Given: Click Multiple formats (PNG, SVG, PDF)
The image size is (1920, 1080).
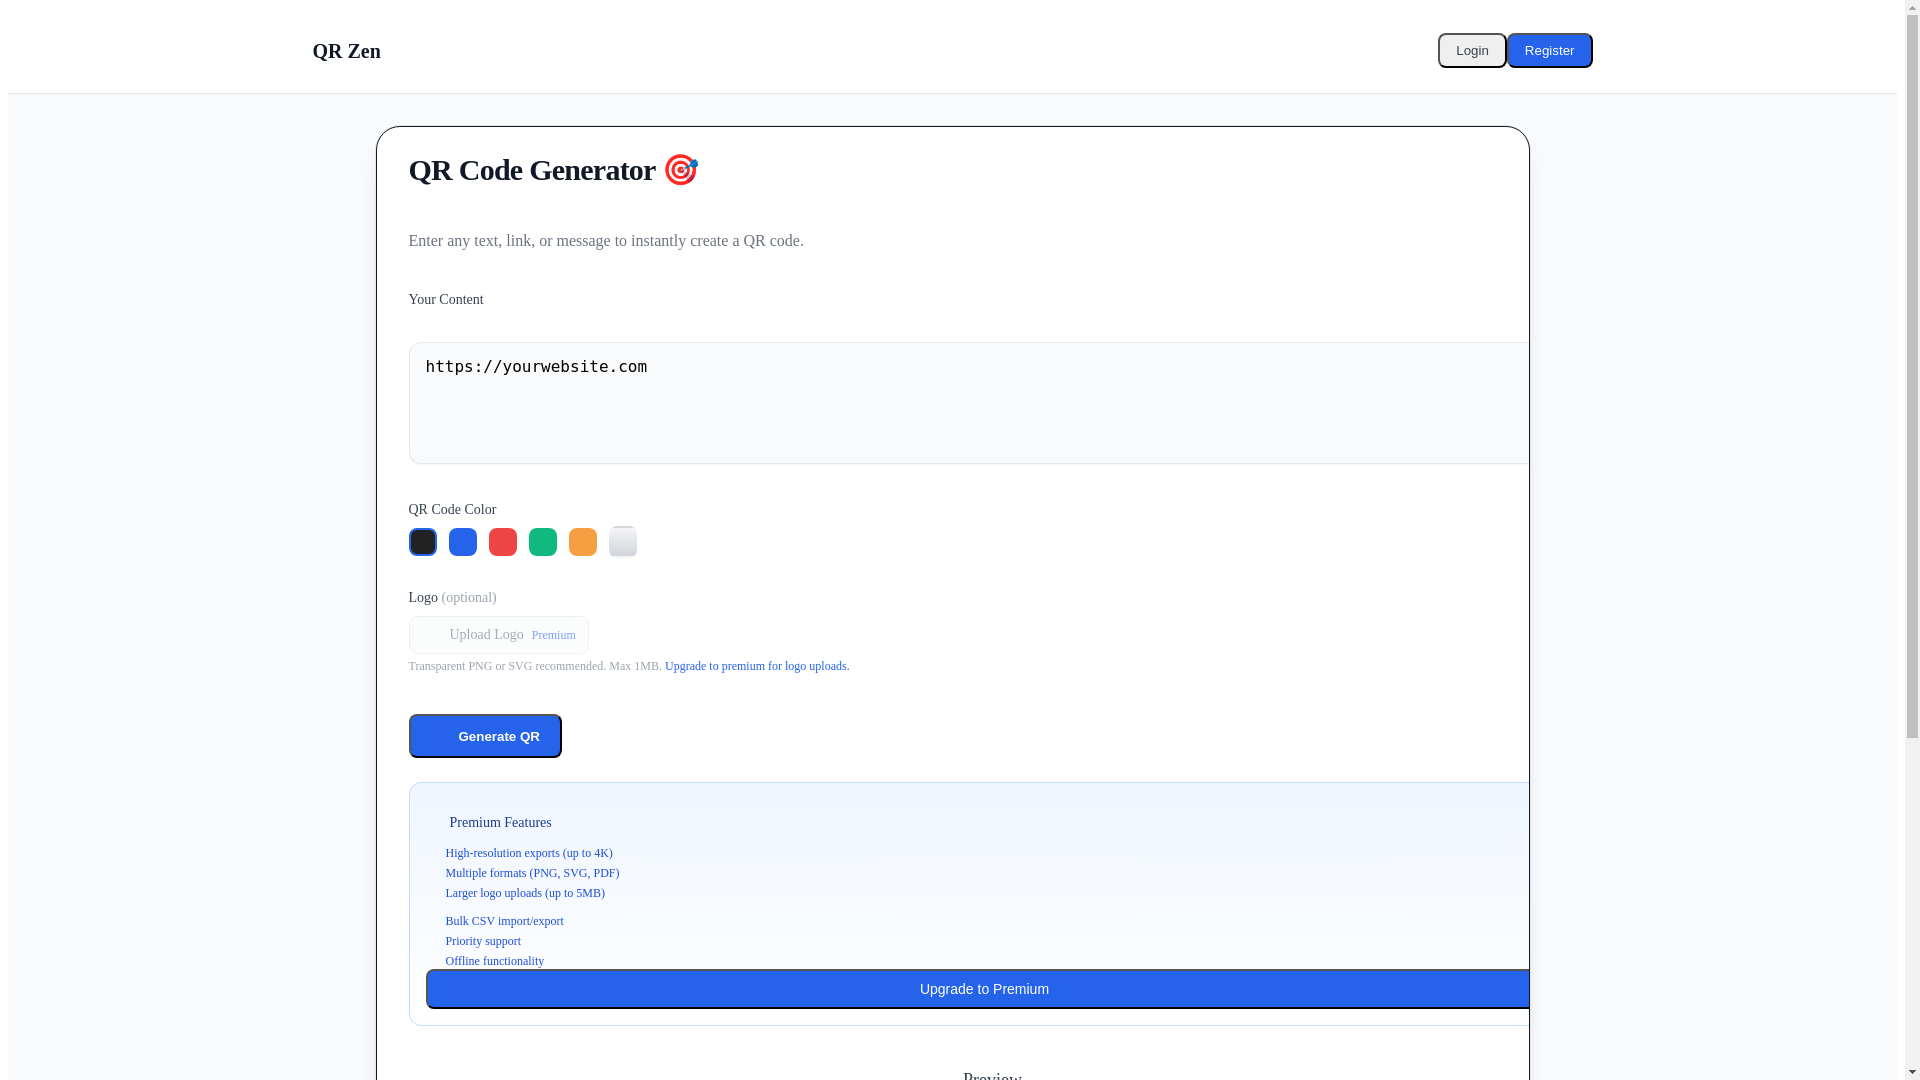Looking at the screenshot, I should click(x=532, y=873).
